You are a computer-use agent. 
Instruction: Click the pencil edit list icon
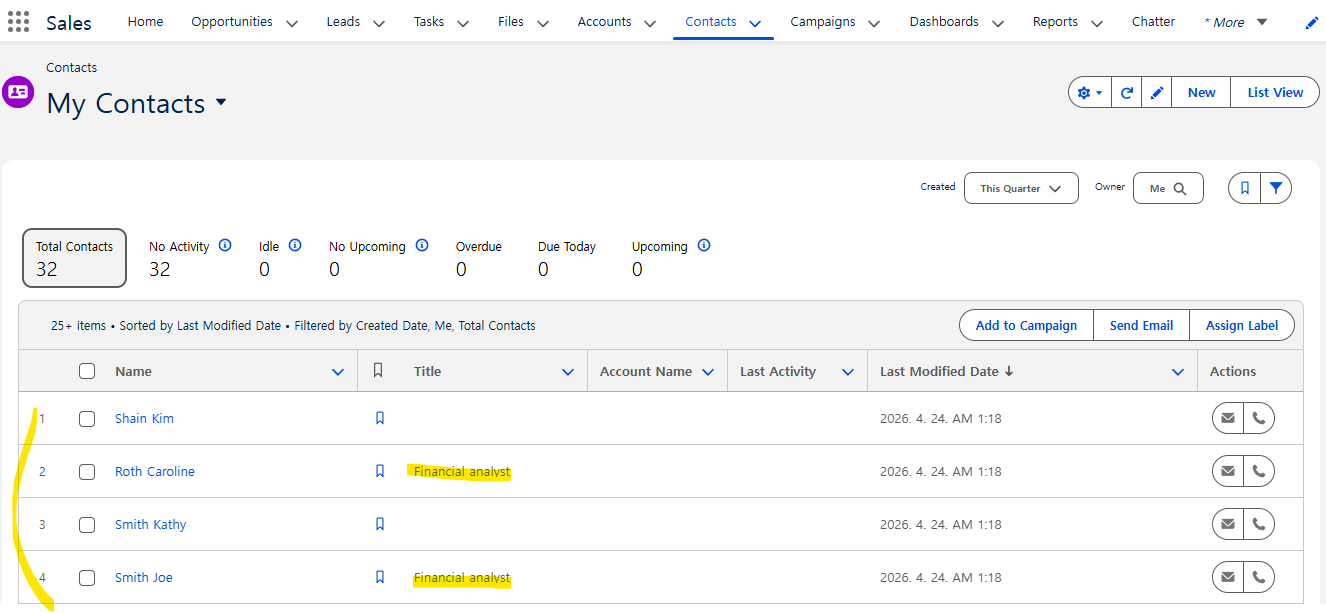click(1157, 93)
